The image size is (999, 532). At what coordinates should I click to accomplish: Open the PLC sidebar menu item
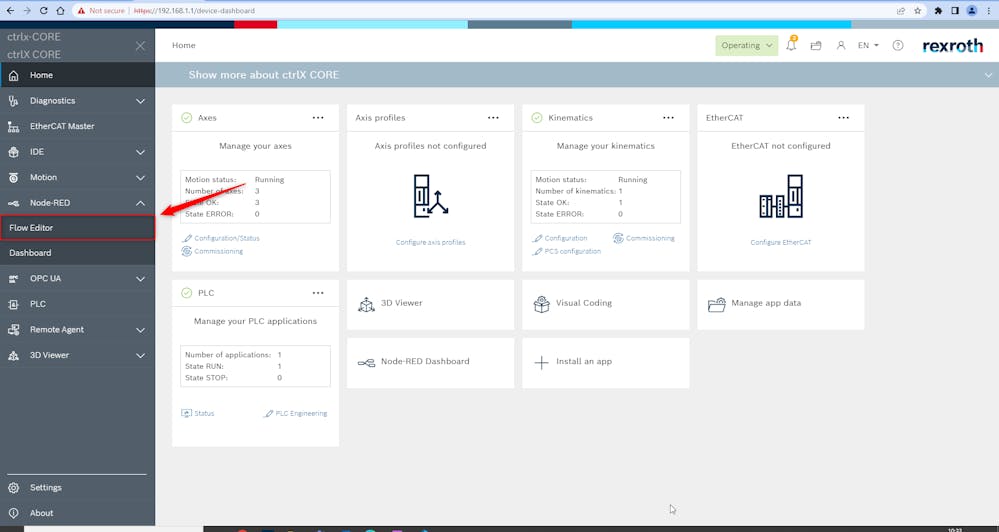(x=77, y=304)
